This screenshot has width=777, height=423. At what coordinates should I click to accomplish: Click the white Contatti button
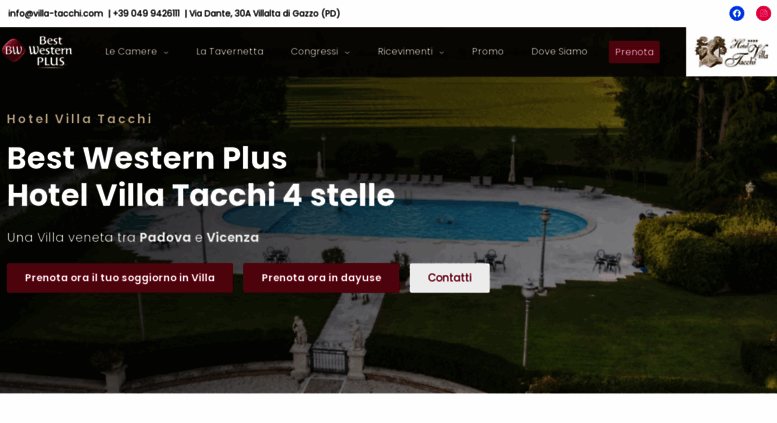pos(449,278)
